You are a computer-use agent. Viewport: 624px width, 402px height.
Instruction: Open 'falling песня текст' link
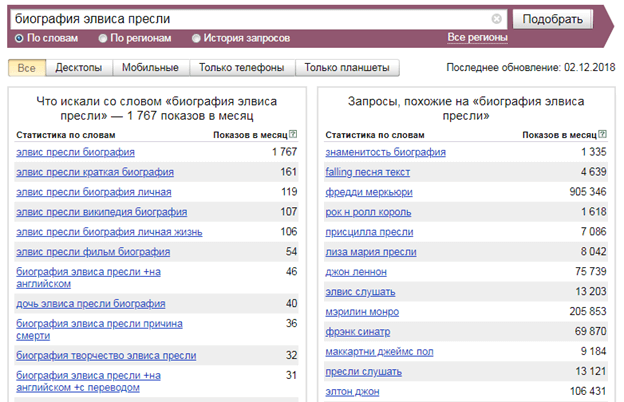click(367, 172)
